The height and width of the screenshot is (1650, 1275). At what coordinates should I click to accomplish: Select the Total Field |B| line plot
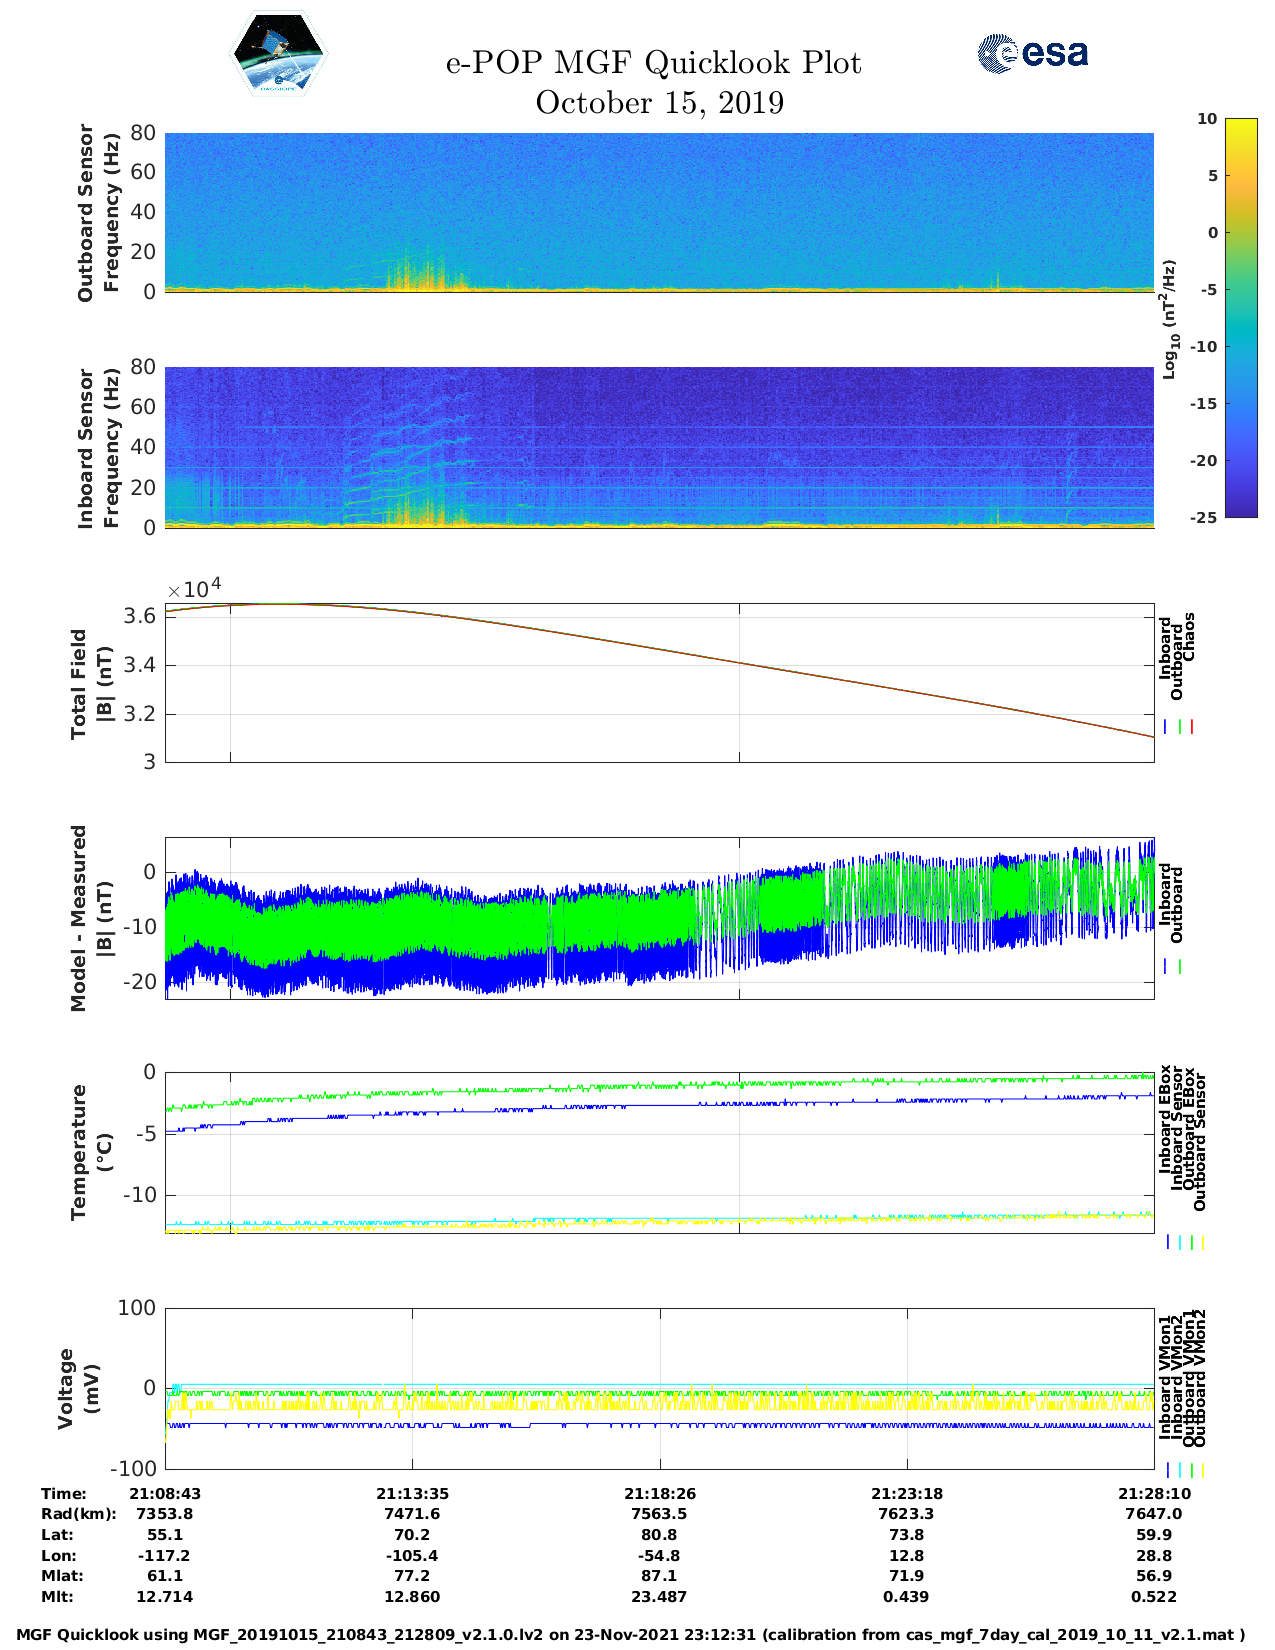(659, 683)
